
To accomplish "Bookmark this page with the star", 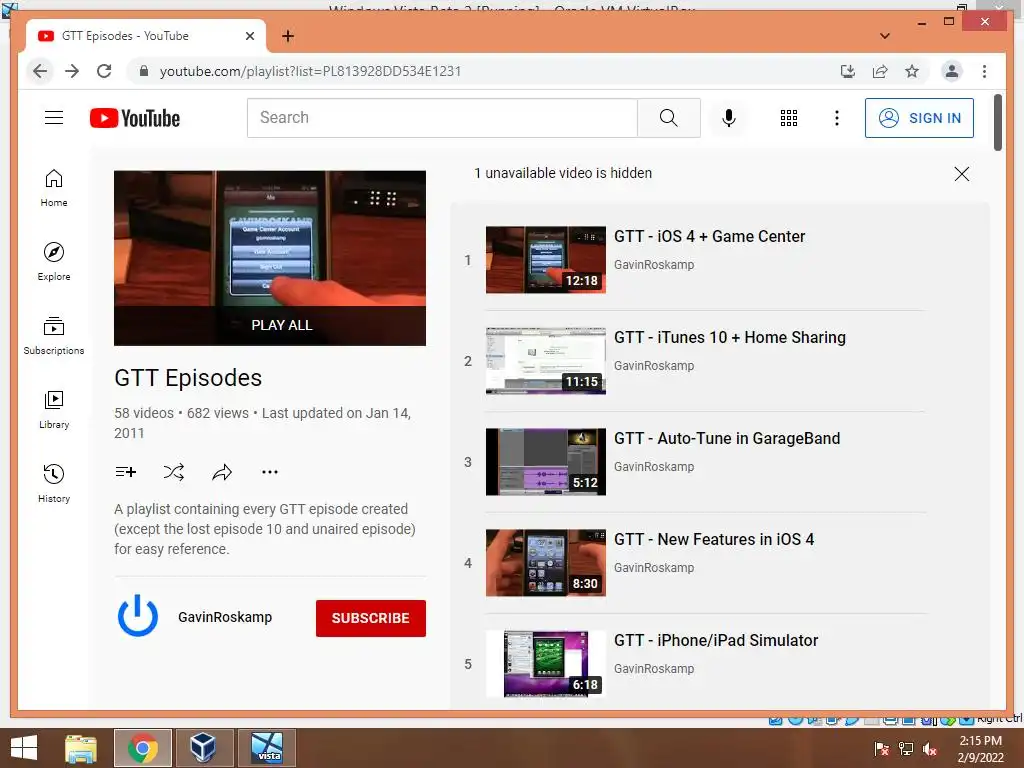I will pyautogui.click(x=912, y=71).
